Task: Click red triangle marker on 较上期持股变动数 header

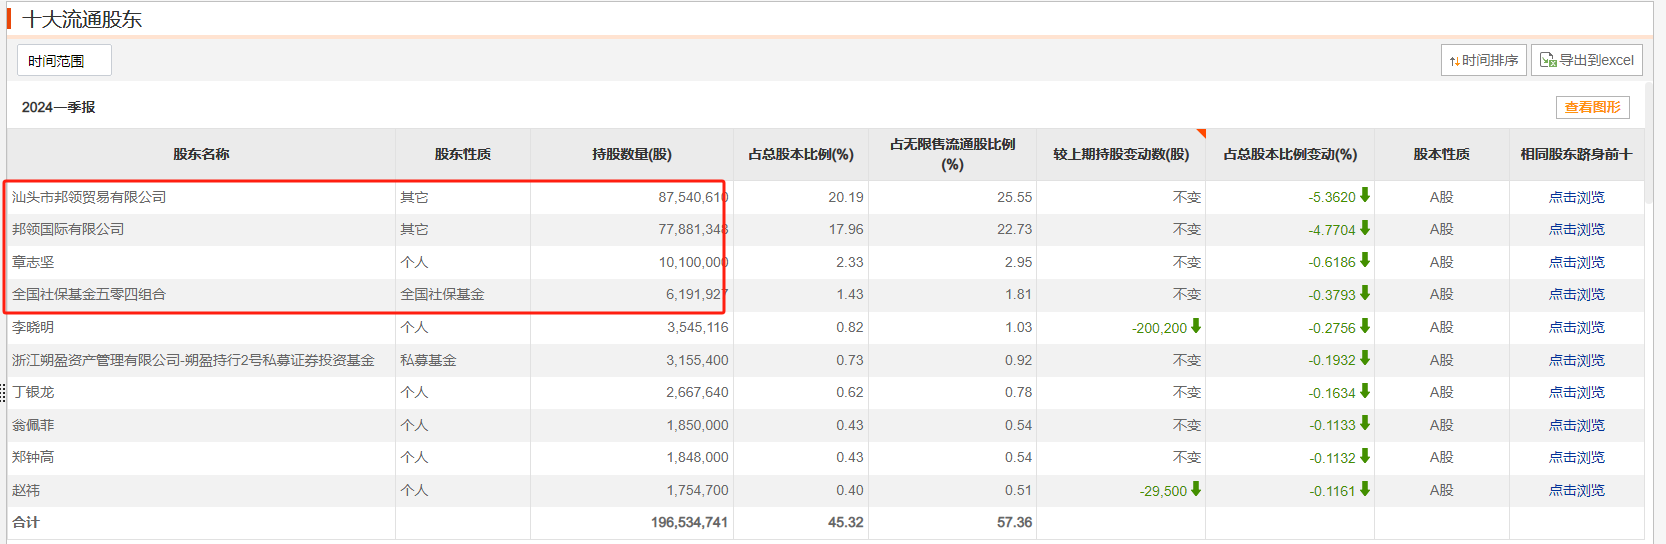Action: click(x=1201, y=133)
